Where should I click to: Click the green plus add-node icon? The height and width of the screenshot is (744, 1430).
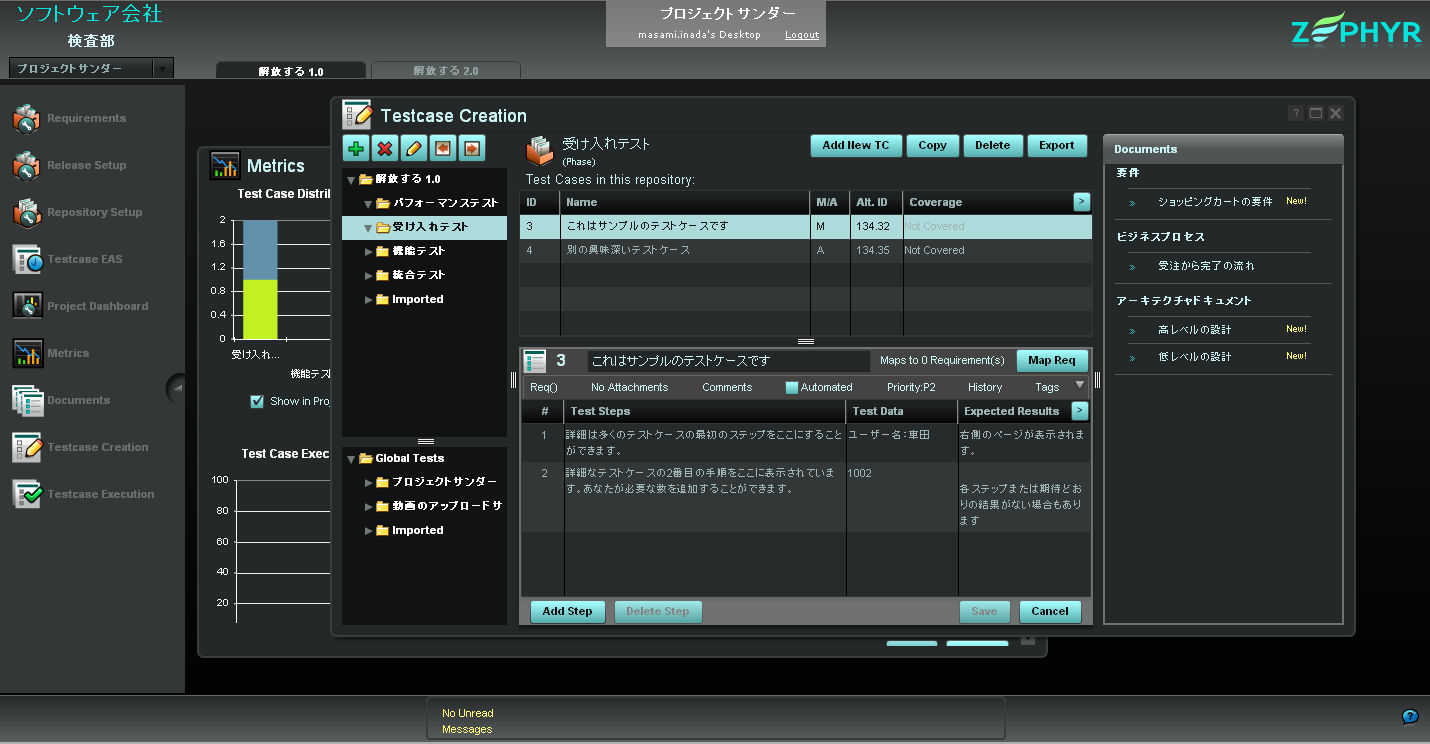356,149
